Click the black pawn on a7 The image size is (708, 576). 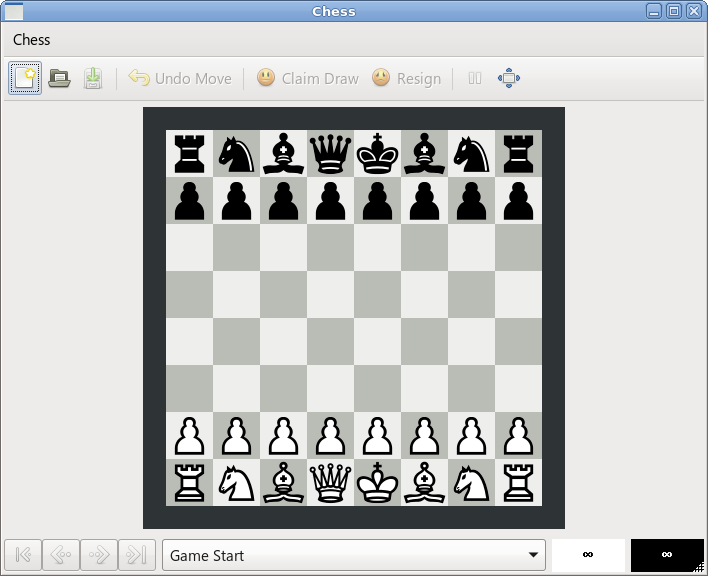190,200
